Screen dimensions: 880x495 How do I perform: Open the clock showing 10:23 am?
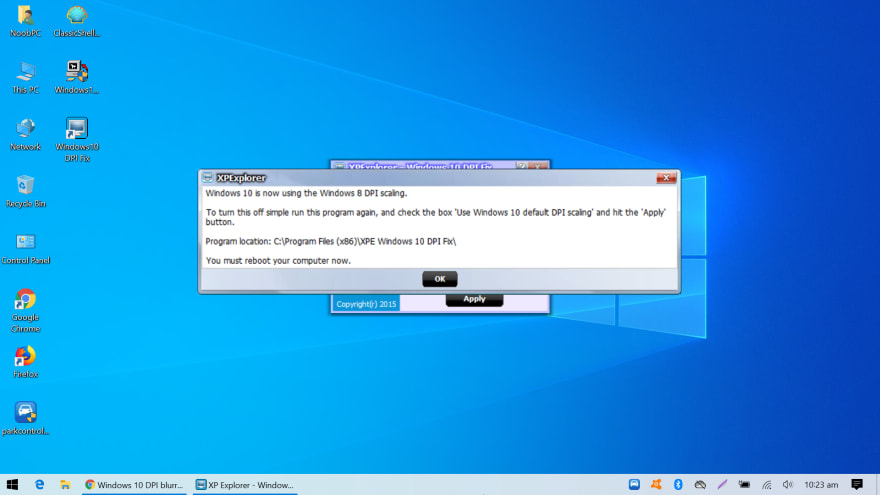click(821, 484)
